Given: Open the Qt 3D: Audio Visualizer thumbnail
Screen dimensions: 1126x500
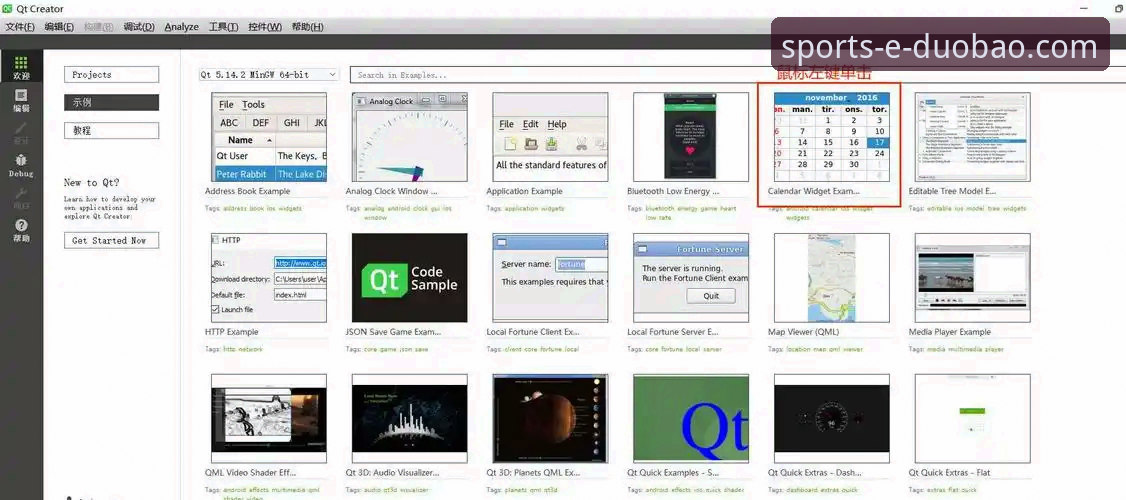Looking at the screenshot, I should 409,418.
